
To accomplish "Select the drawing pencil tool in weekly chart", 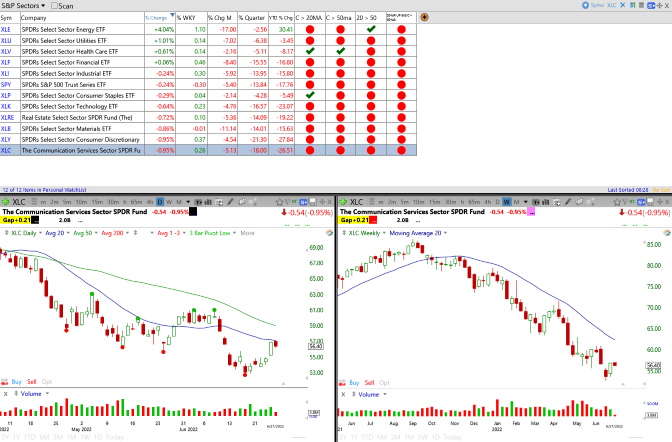I will click(568, 202).
